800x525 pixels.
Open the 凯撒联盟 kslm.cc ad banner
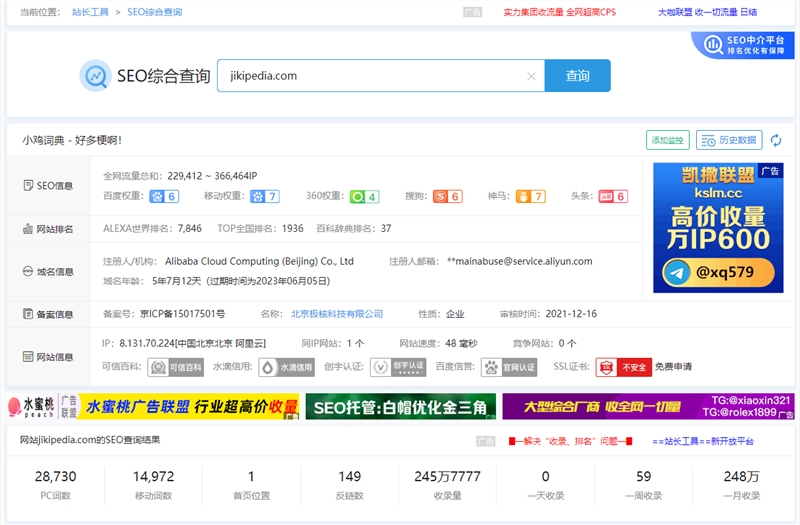(x=718, y=228)
